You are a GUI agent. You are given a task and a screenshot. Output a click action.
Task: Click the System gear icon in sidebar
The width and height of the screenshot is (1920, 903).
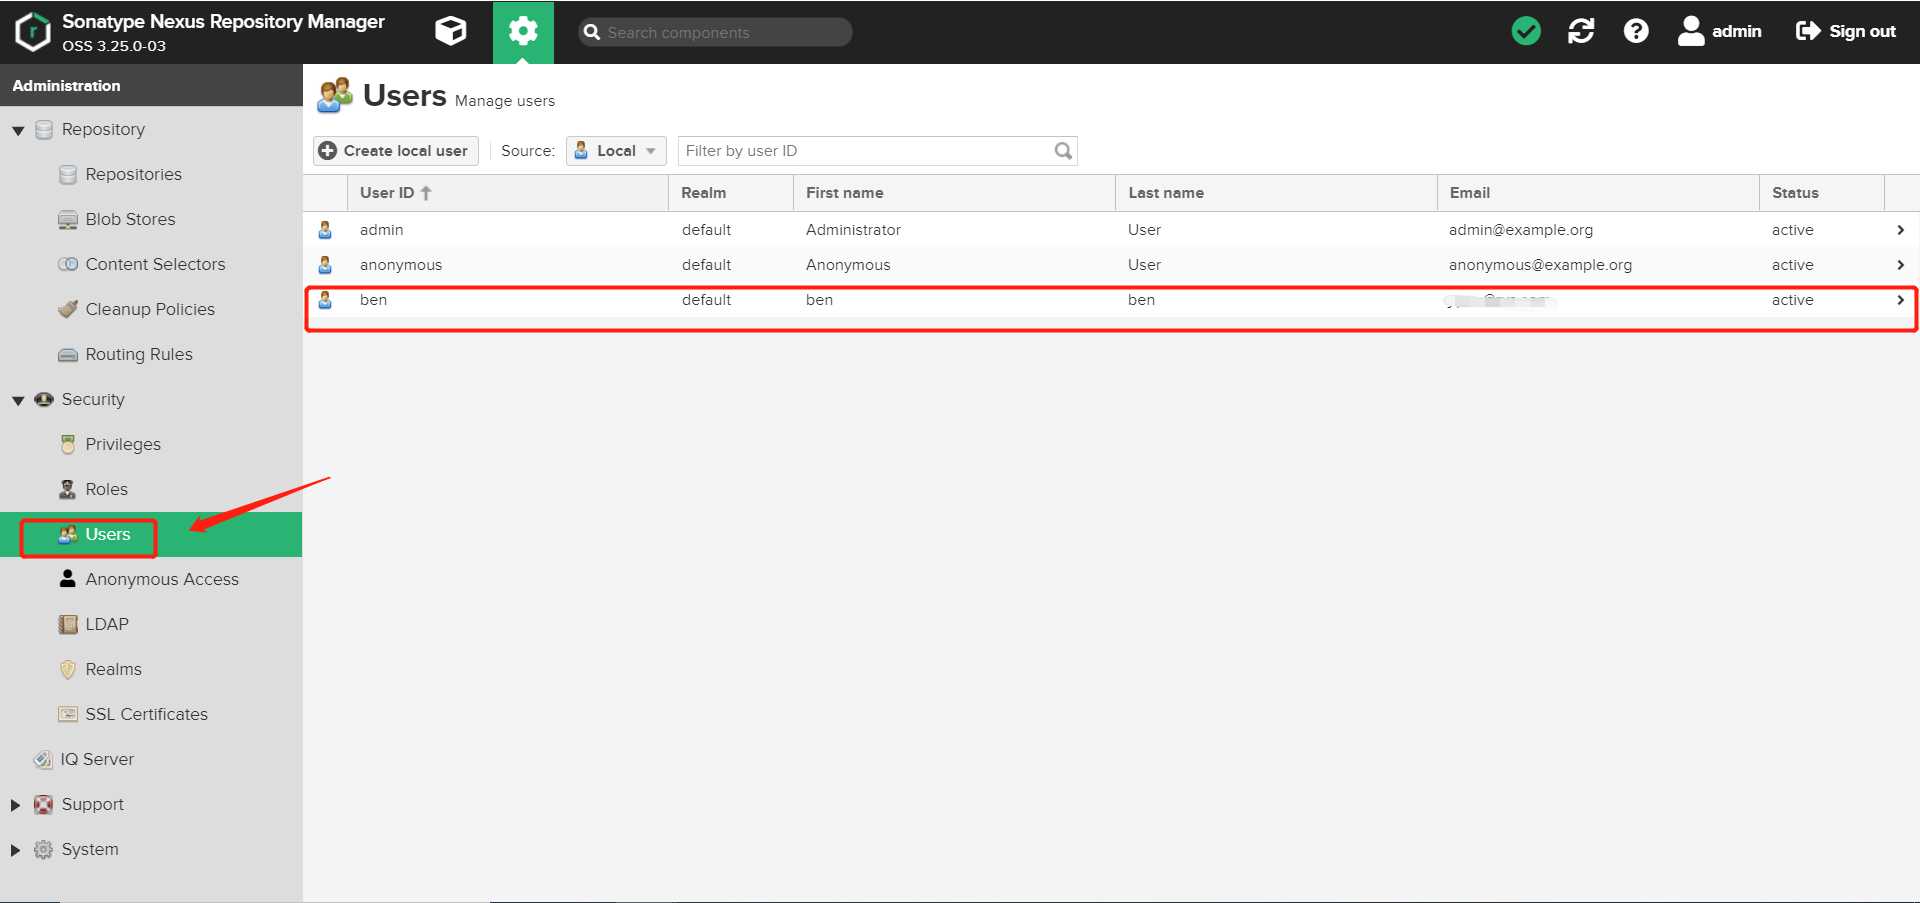click(44, 850)
